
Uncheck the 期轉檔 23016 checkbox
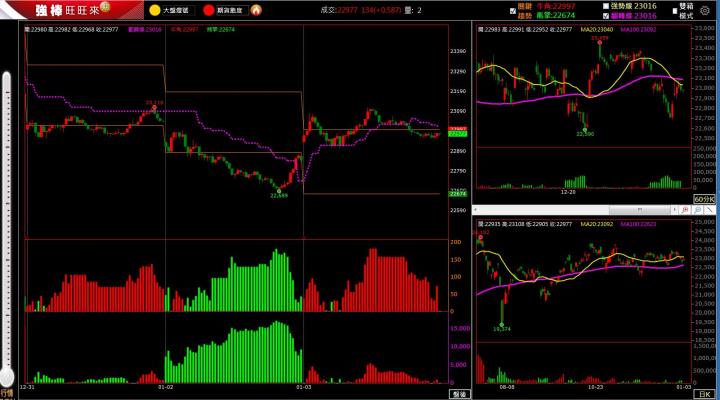606,15
